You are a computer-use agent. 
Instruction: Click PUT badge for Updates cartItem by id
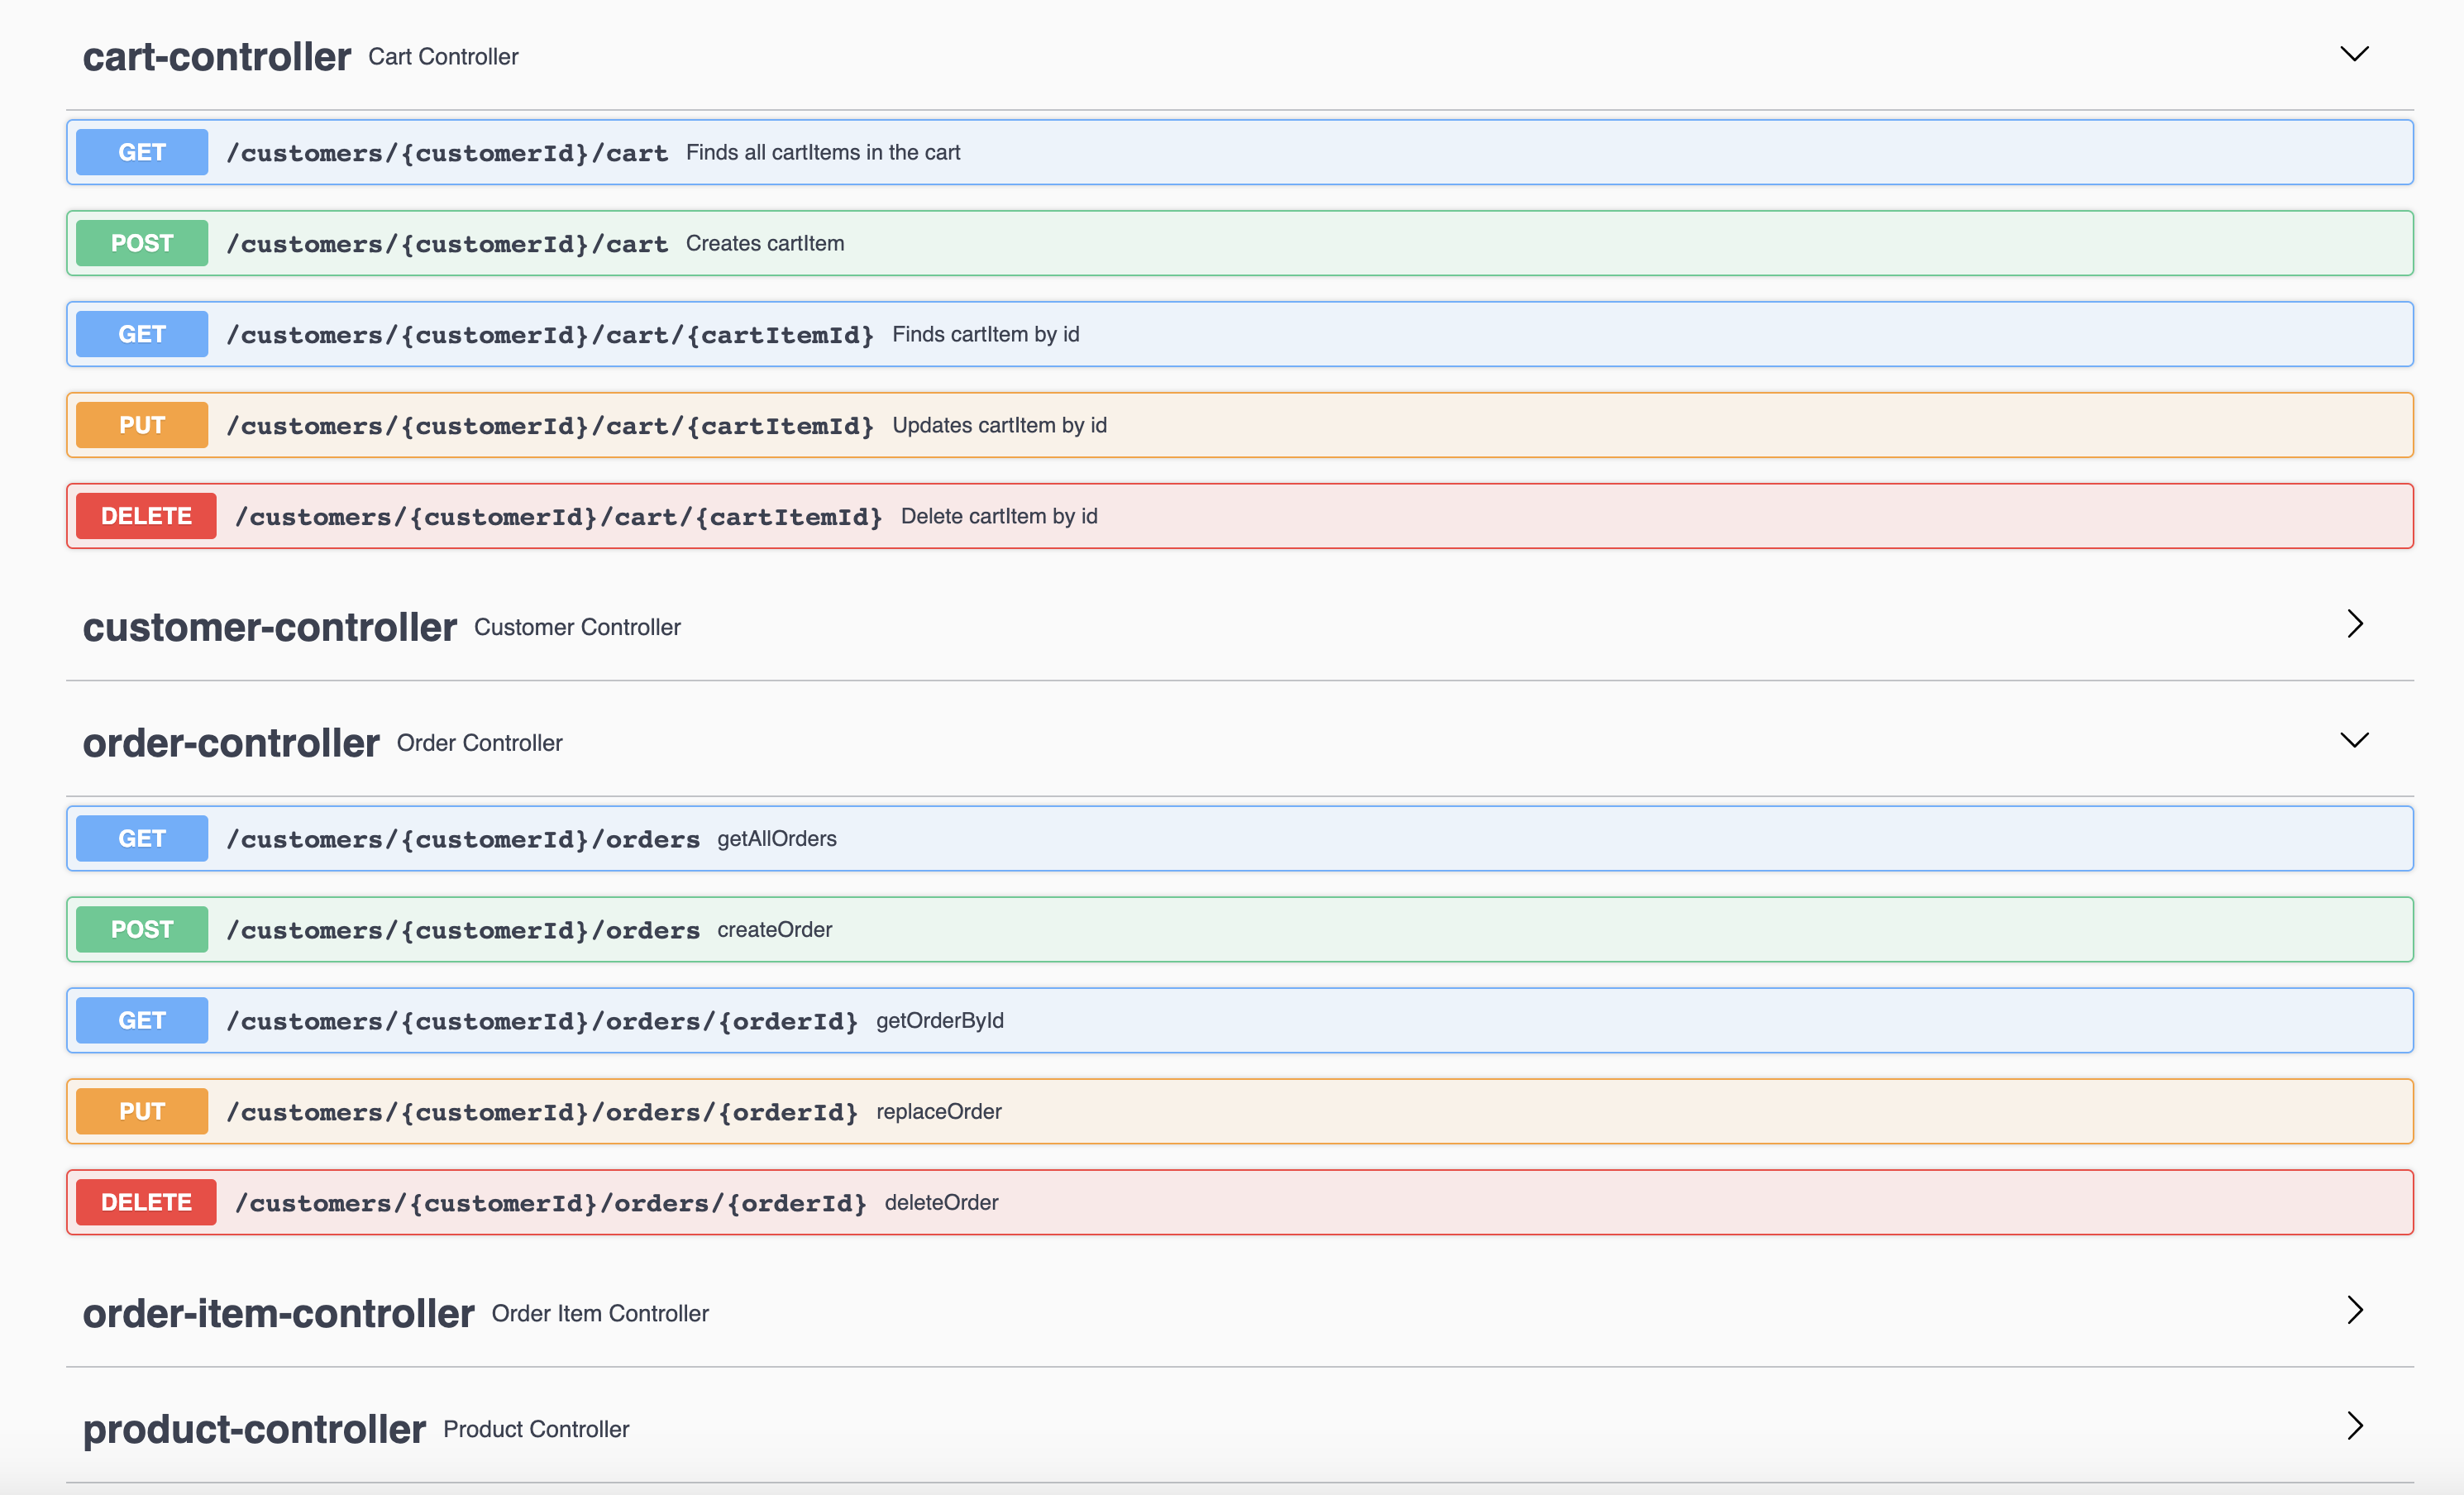pos(142,425)
